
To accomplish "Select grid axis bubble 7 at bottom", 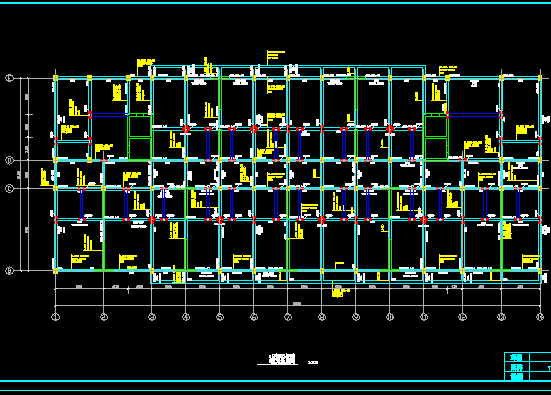I will pos(288,317).
